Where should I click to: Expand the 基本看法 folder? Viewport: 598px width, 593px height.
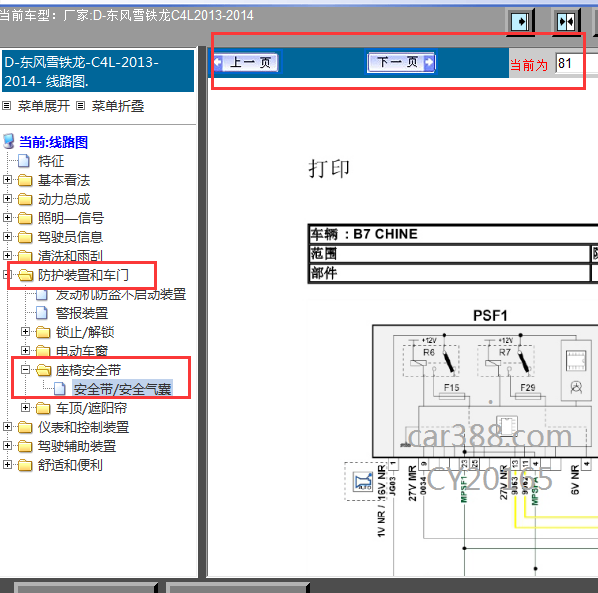[x=7, y=180]
